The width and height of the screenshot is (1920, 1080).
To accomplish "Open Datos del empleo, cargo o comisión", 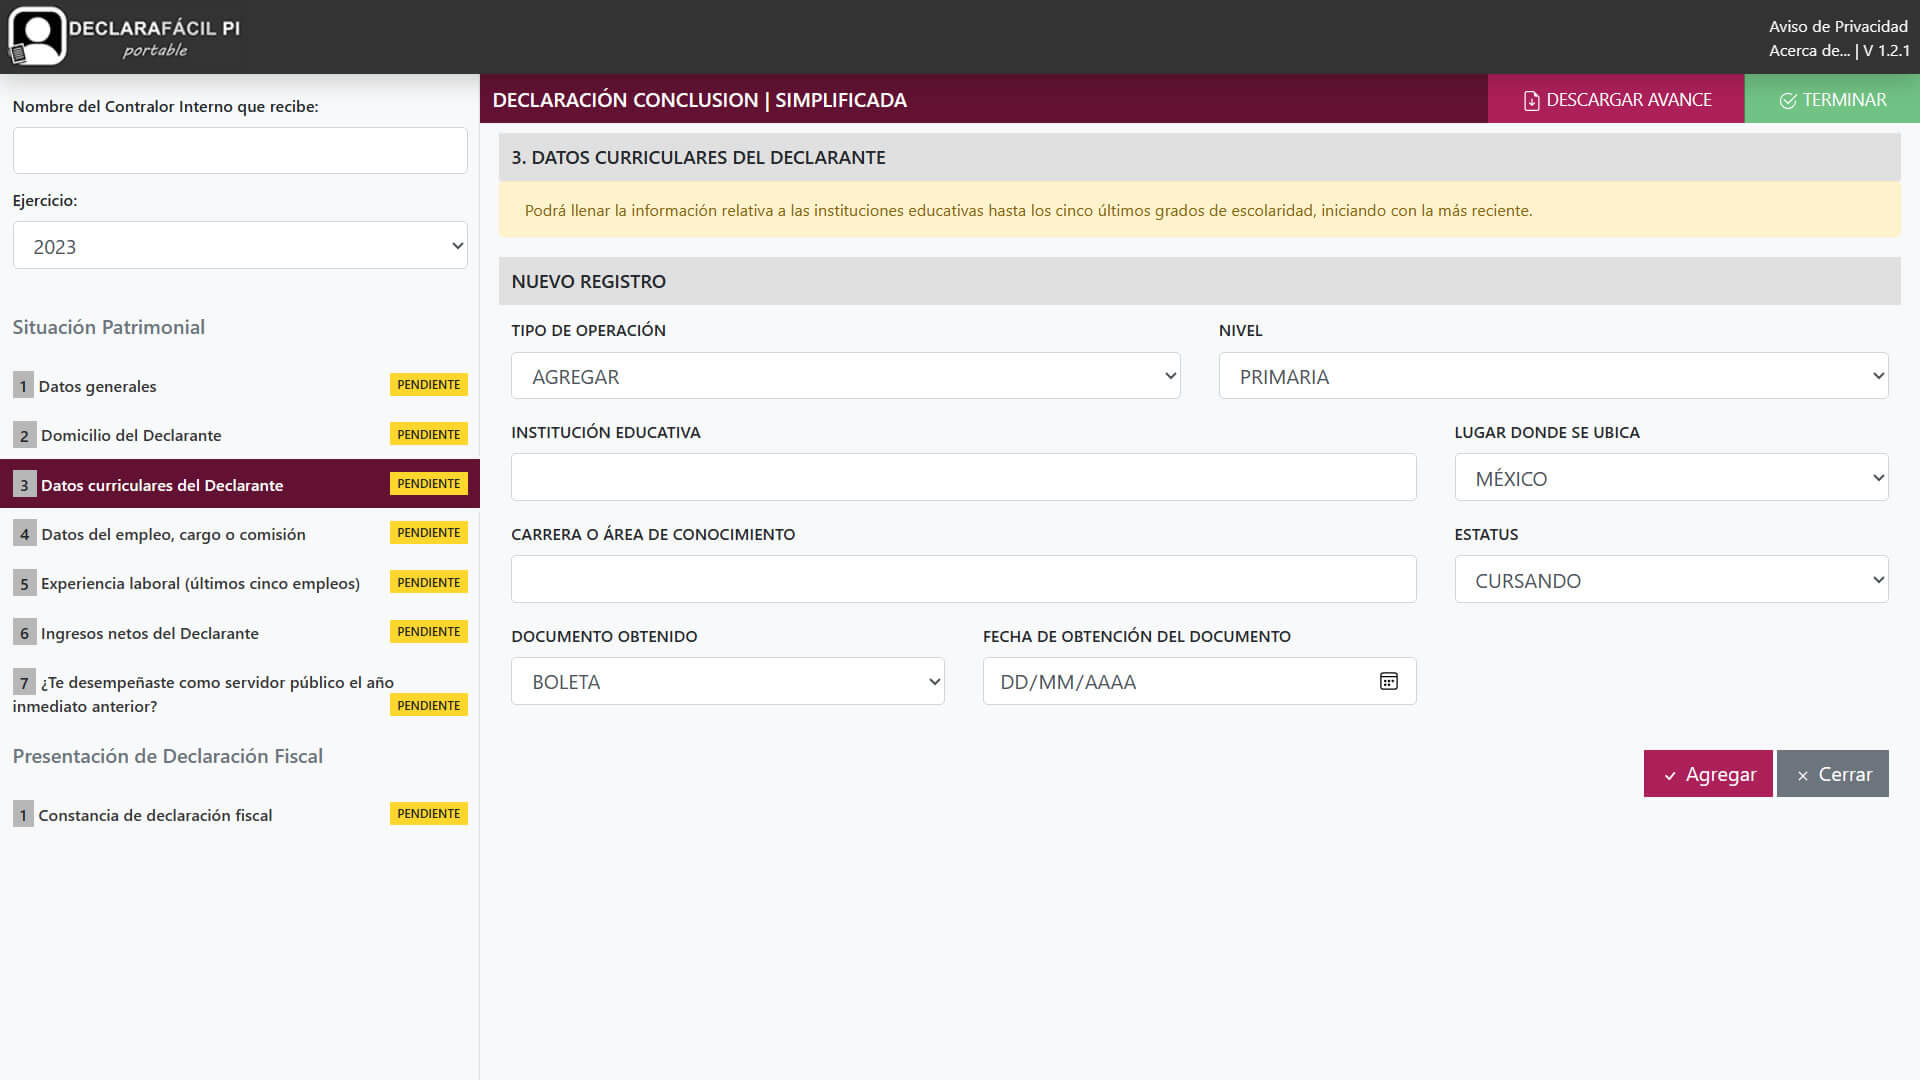I will click(240, 533).
